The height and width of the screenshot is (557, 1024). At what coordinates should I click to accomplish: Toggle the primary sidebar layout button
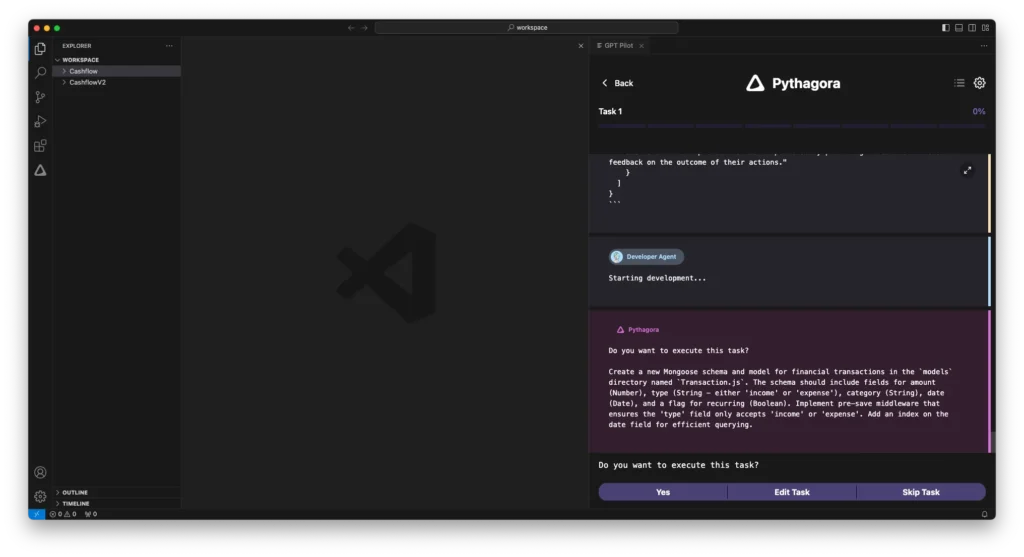946,28
